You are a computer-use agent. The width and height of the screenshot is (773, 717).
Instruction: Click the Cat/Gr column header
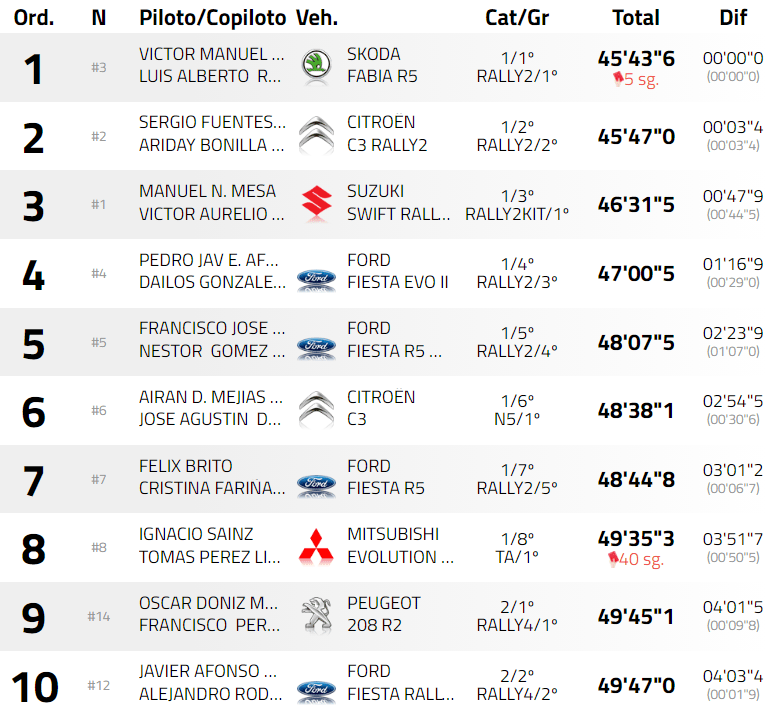516,17
